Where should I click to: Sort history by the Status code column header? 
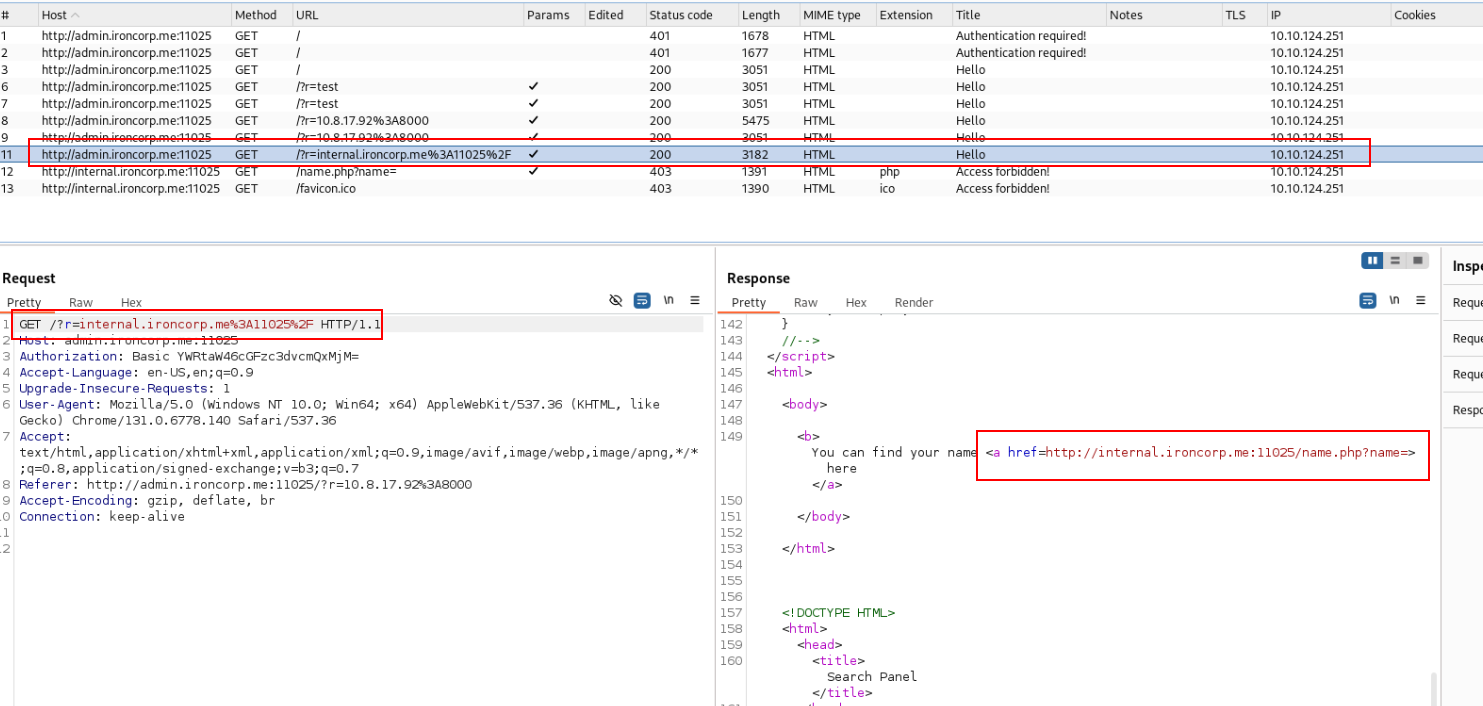(x=690, y=15)
